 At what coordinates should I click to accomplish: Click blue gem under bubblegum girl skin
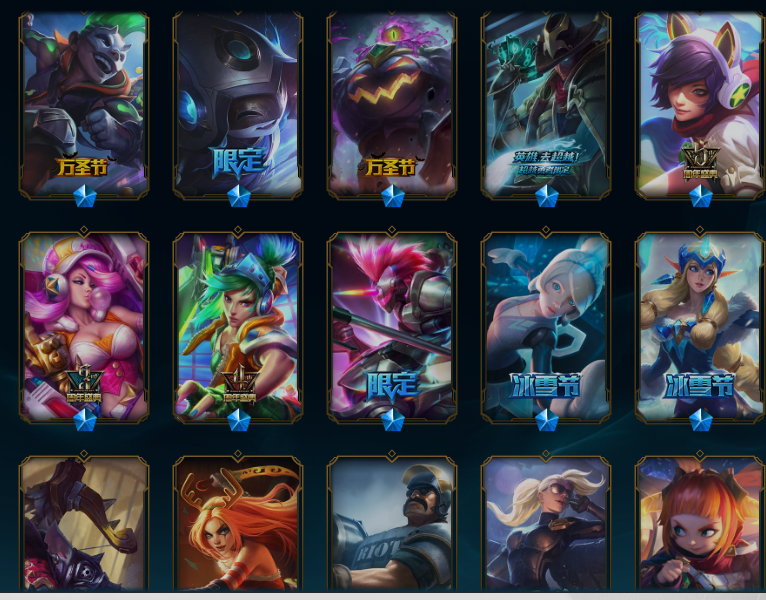(85, 420)
